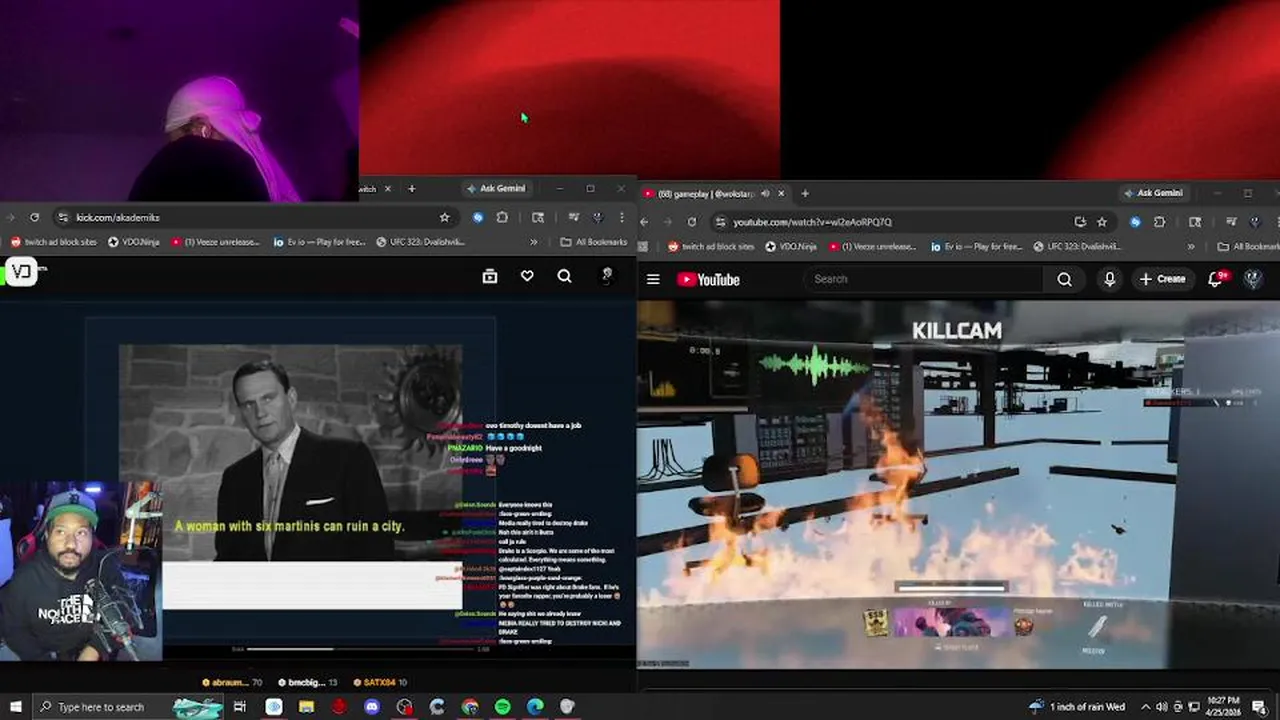Open extensions puzzle icon in Kick window
Screen dimensions: 1280x720
[502, 217]
